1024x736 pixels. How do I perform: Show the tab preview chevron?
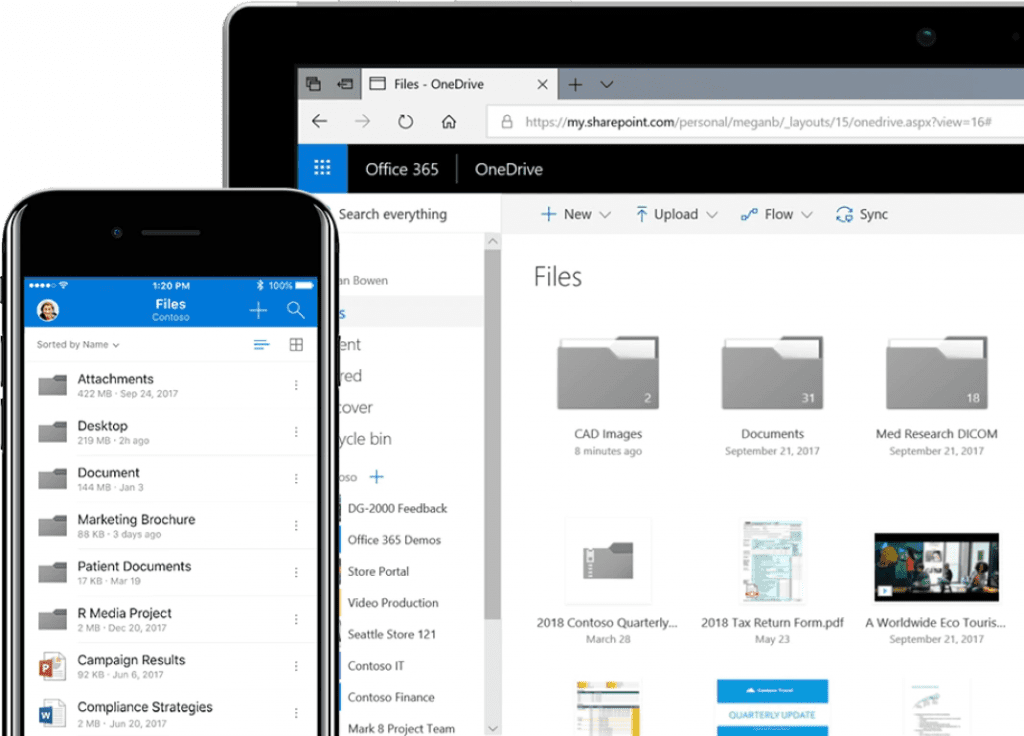point(607,84)
